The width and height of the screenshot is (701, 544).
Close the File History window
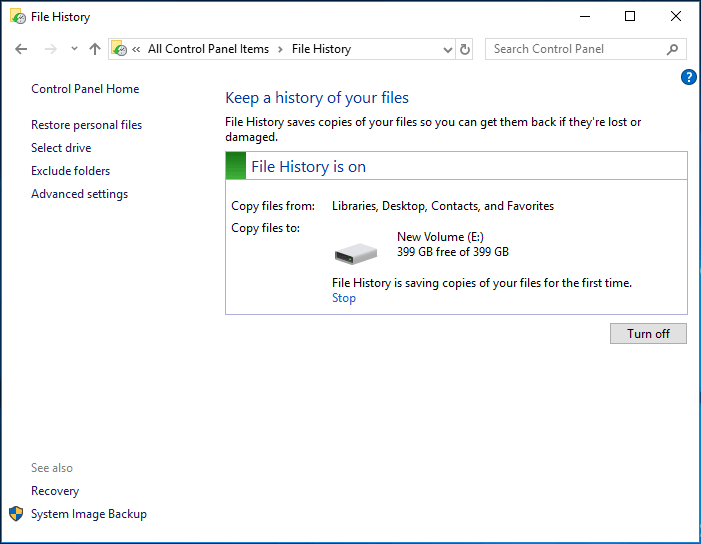click(676, 17)
